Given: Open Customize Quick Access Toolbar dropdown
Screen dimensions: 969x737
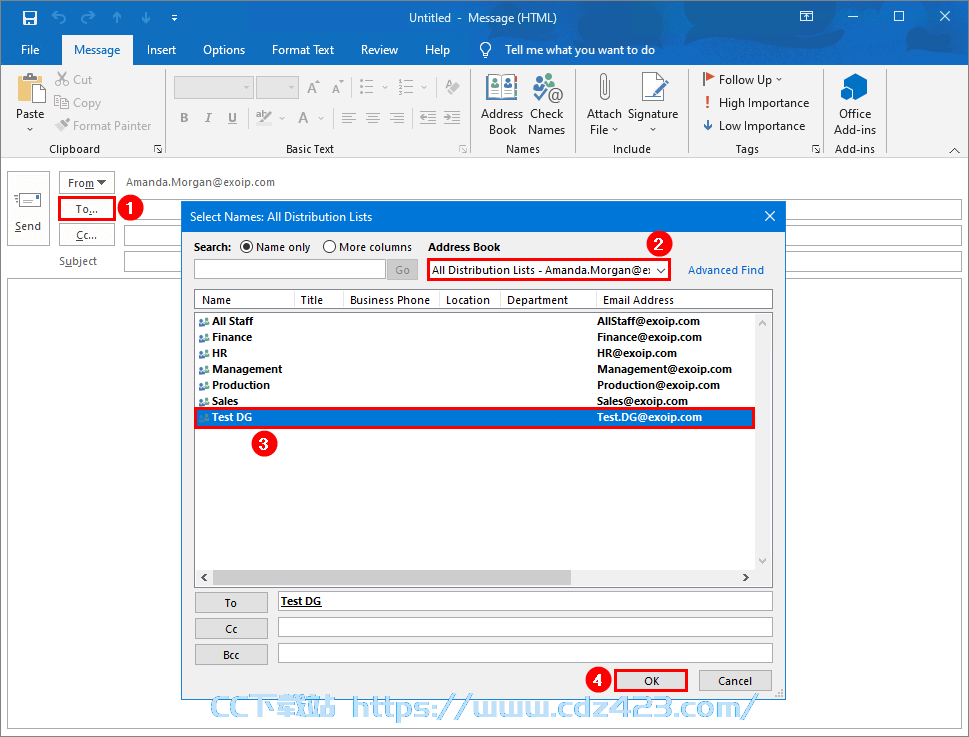Looking at the screenshot, I should (x=174, y=18).
